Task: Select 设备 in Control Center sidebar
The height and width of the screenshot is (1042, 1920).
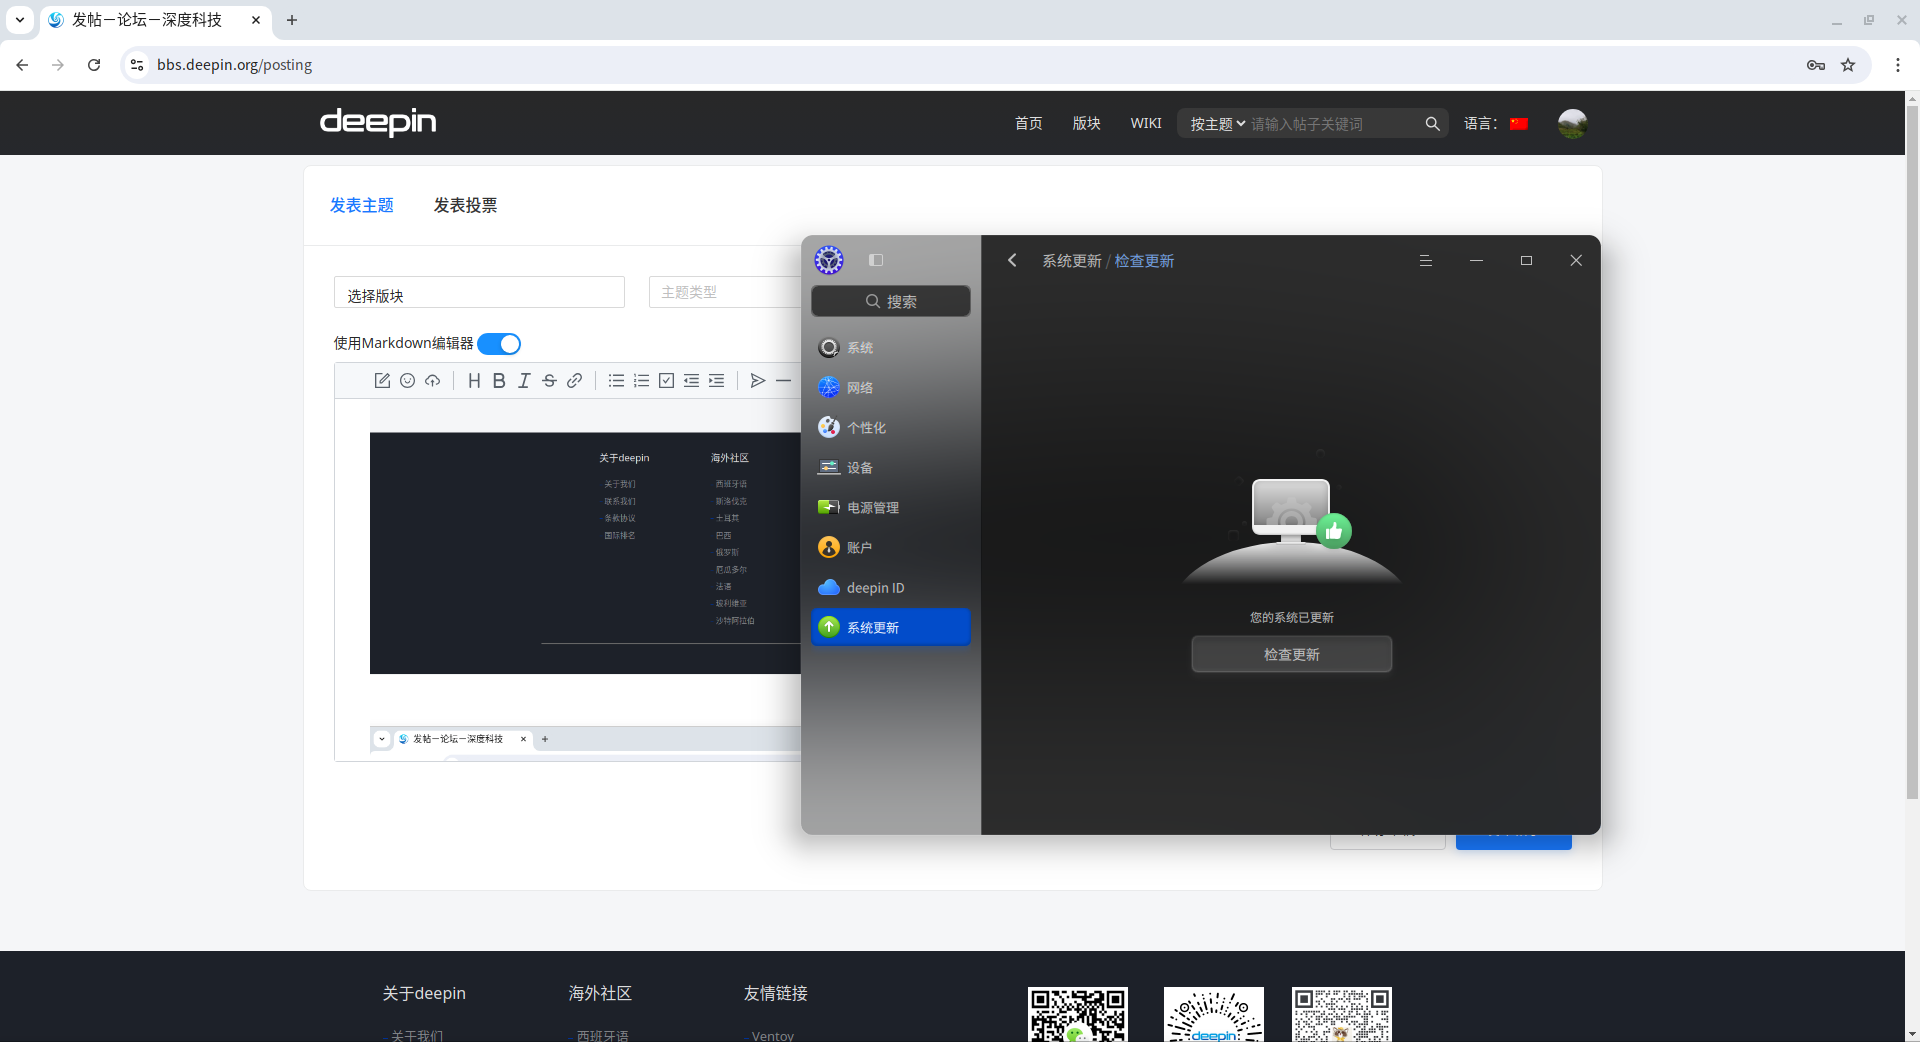Action: [x=891, y=468]
